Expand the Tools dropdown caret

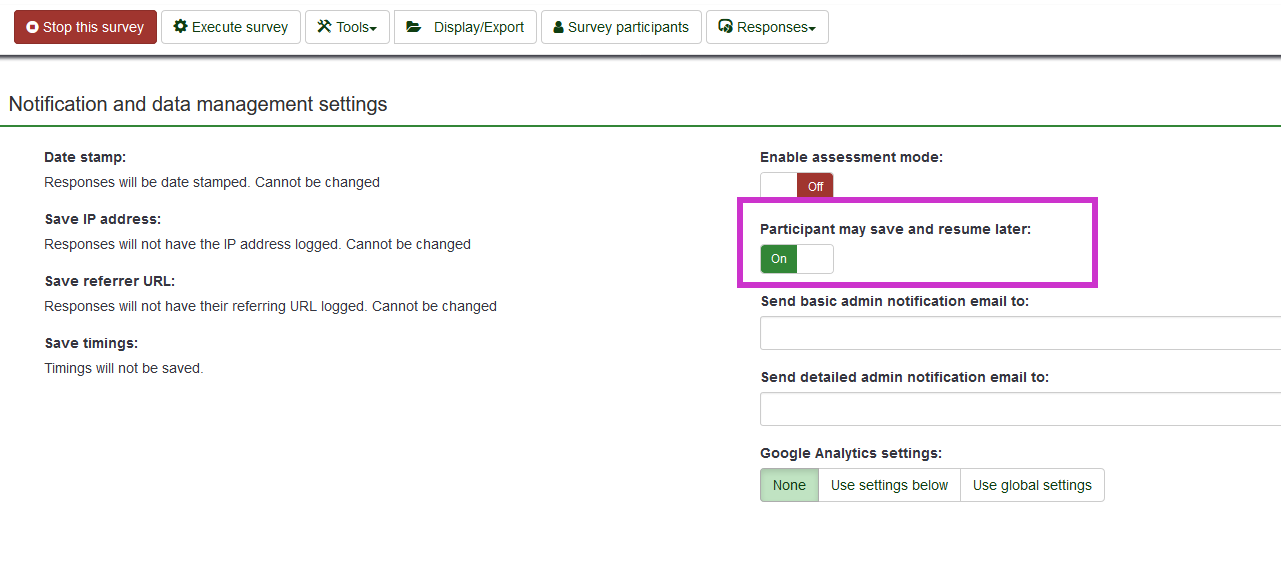(373, 29)
